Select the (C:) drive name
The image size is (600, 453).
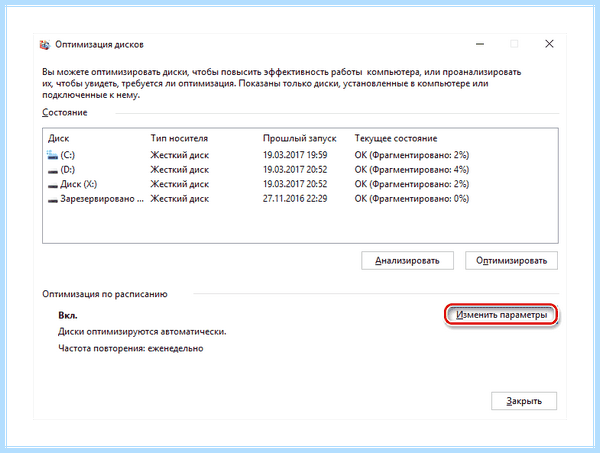67,155
